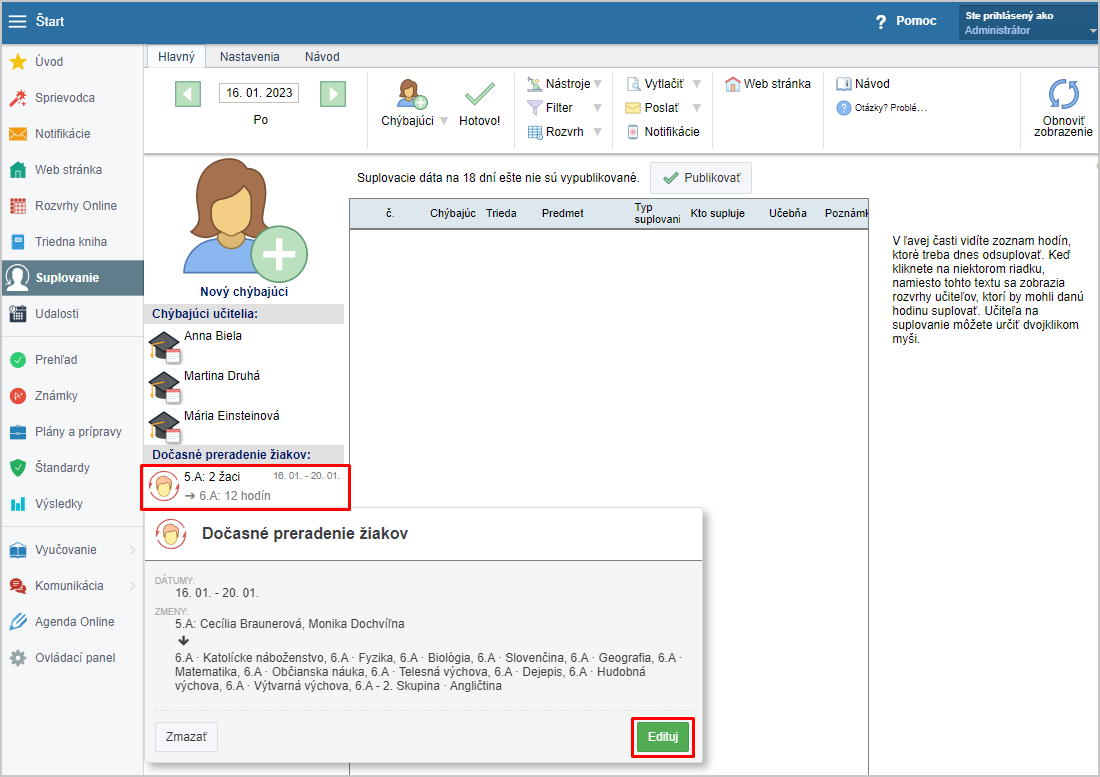Click the Chýbajúc column header

click(x=452, y=213)
